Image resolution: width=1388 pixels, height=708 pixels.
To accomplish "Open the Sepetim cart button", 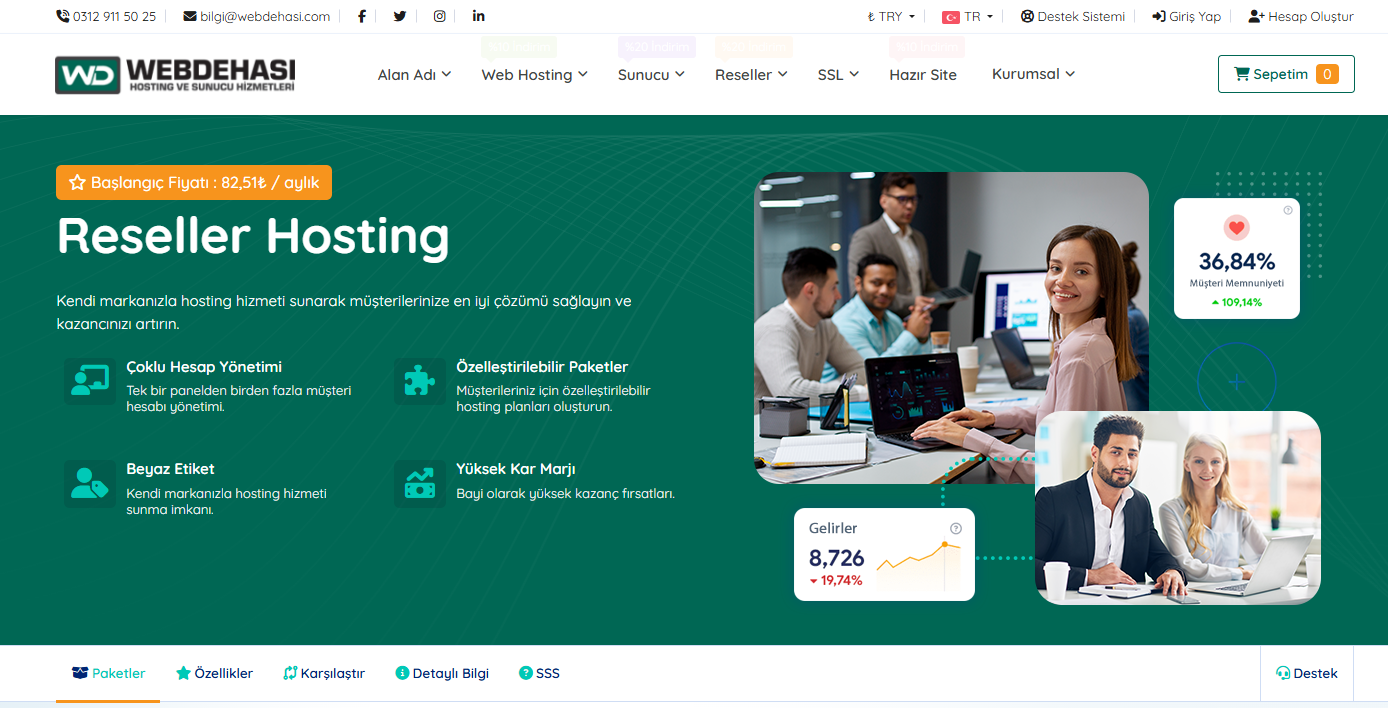I will click(1285, 74).
